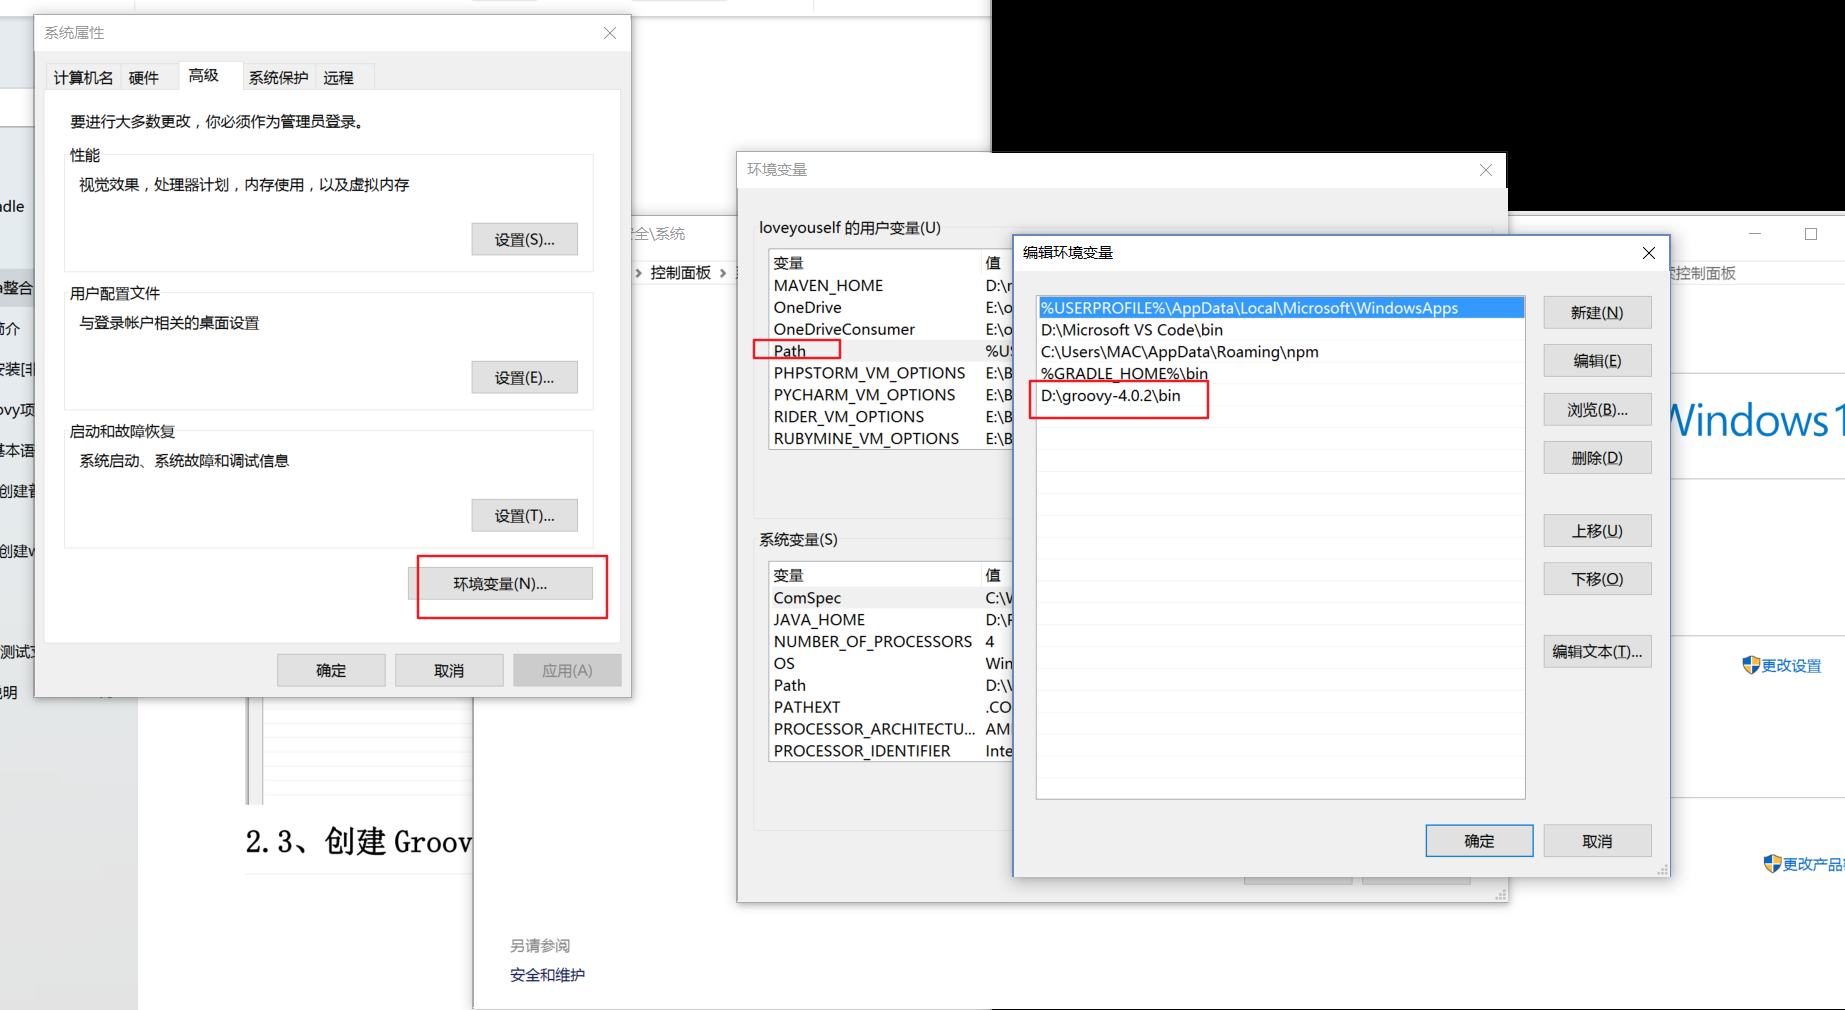
Task: Cancel System Properties with 取消
Action: coord(449,670)
